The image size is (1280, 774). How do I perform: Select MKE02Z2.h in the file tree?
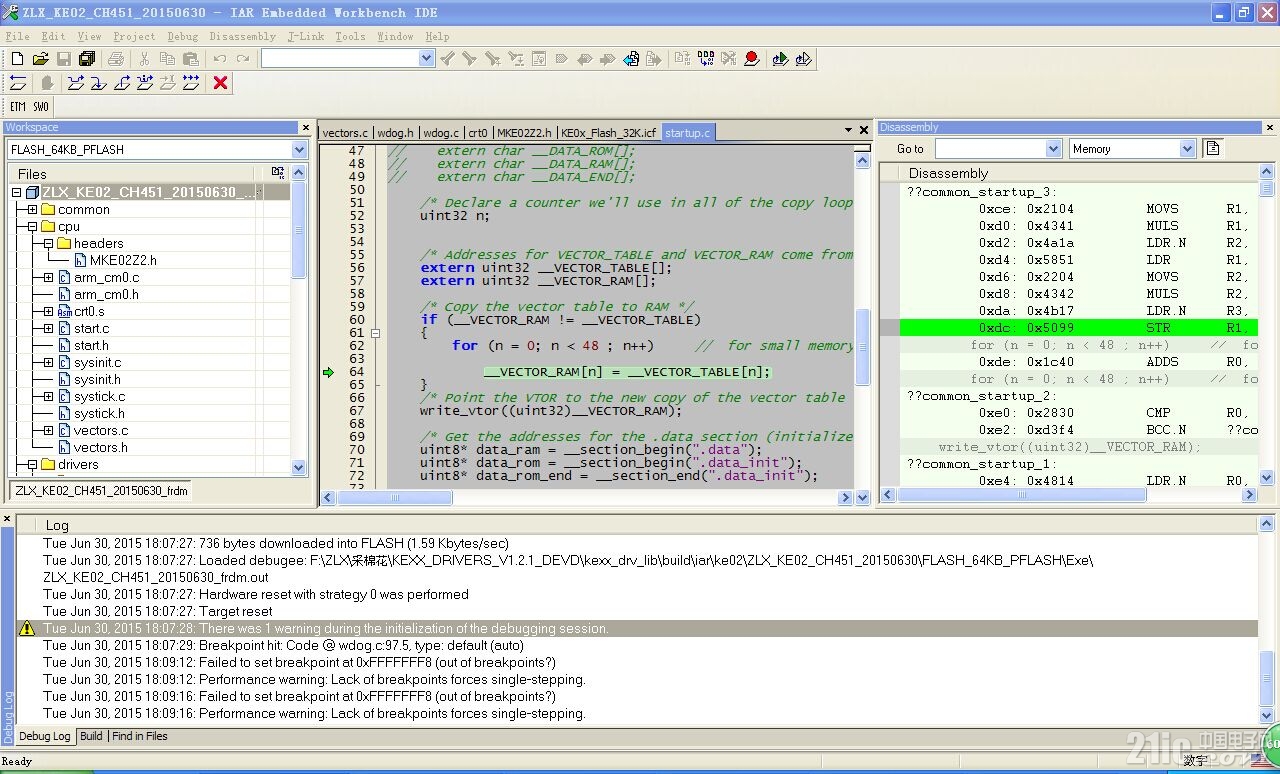point(123,260)
